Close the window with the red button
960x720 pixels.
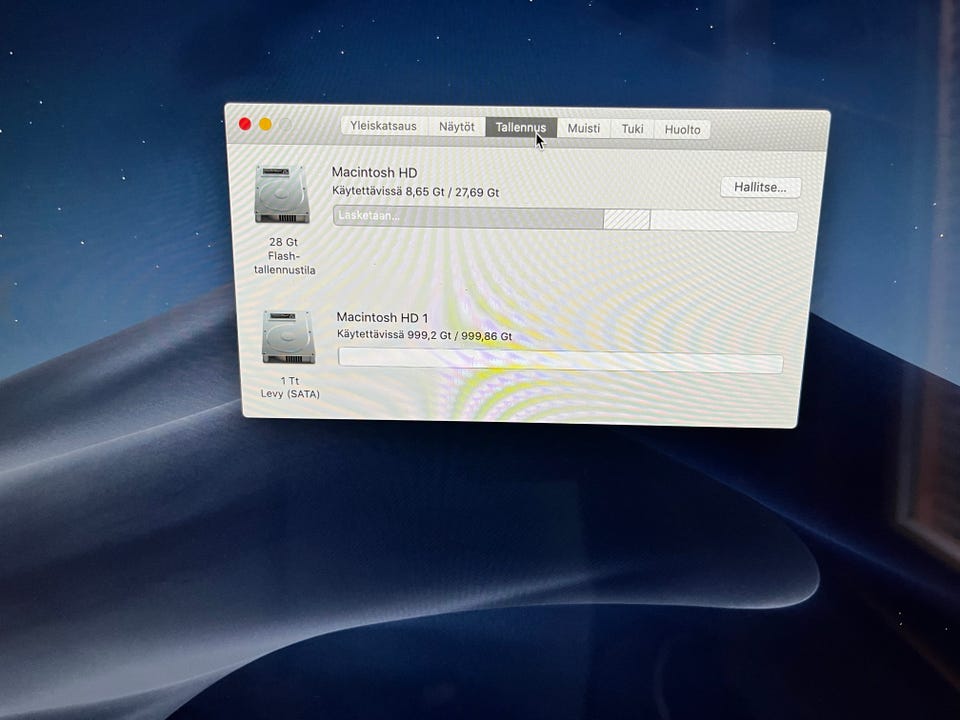click(245, 124)
